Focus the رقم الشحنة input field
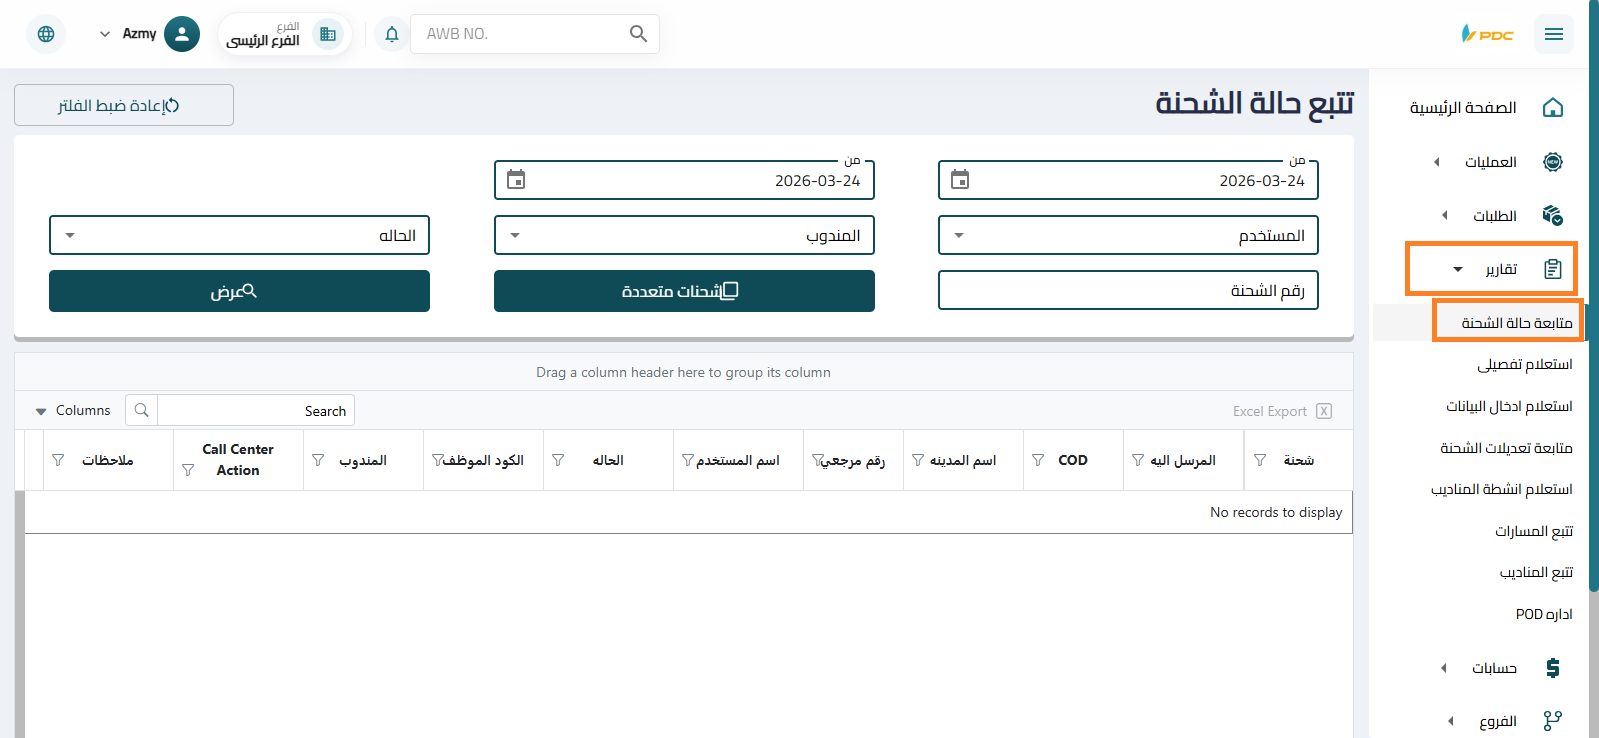The width and height of the screenshot is (1599, 738). pyautogui.click(x=1128, y=291)
